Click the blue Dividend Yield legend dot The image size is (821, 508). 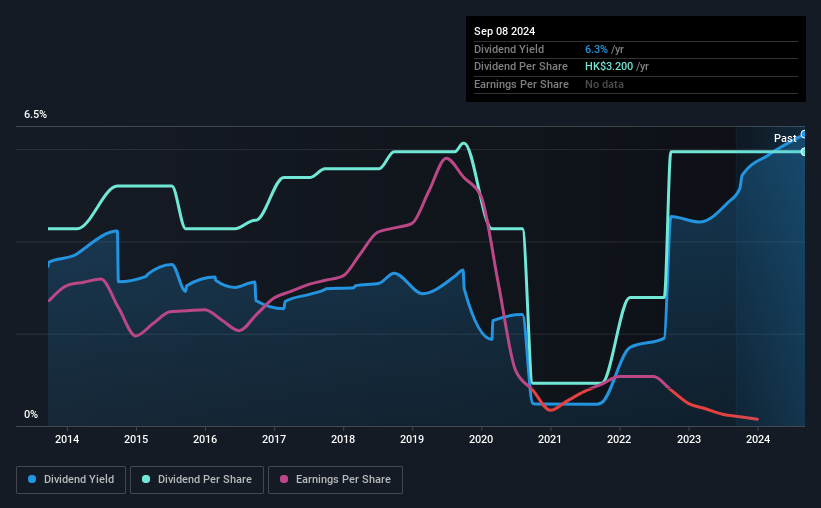32,479
